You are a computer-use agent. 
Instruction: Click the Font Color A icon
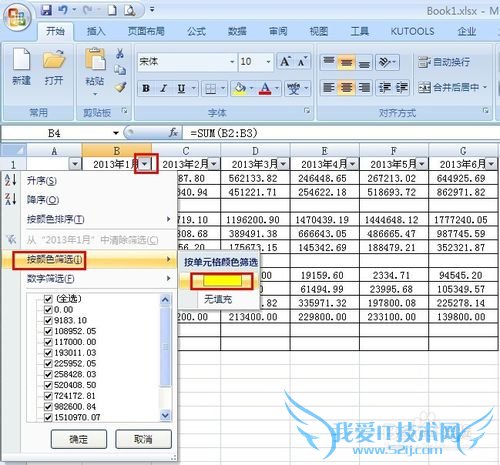tap(265, 89)
